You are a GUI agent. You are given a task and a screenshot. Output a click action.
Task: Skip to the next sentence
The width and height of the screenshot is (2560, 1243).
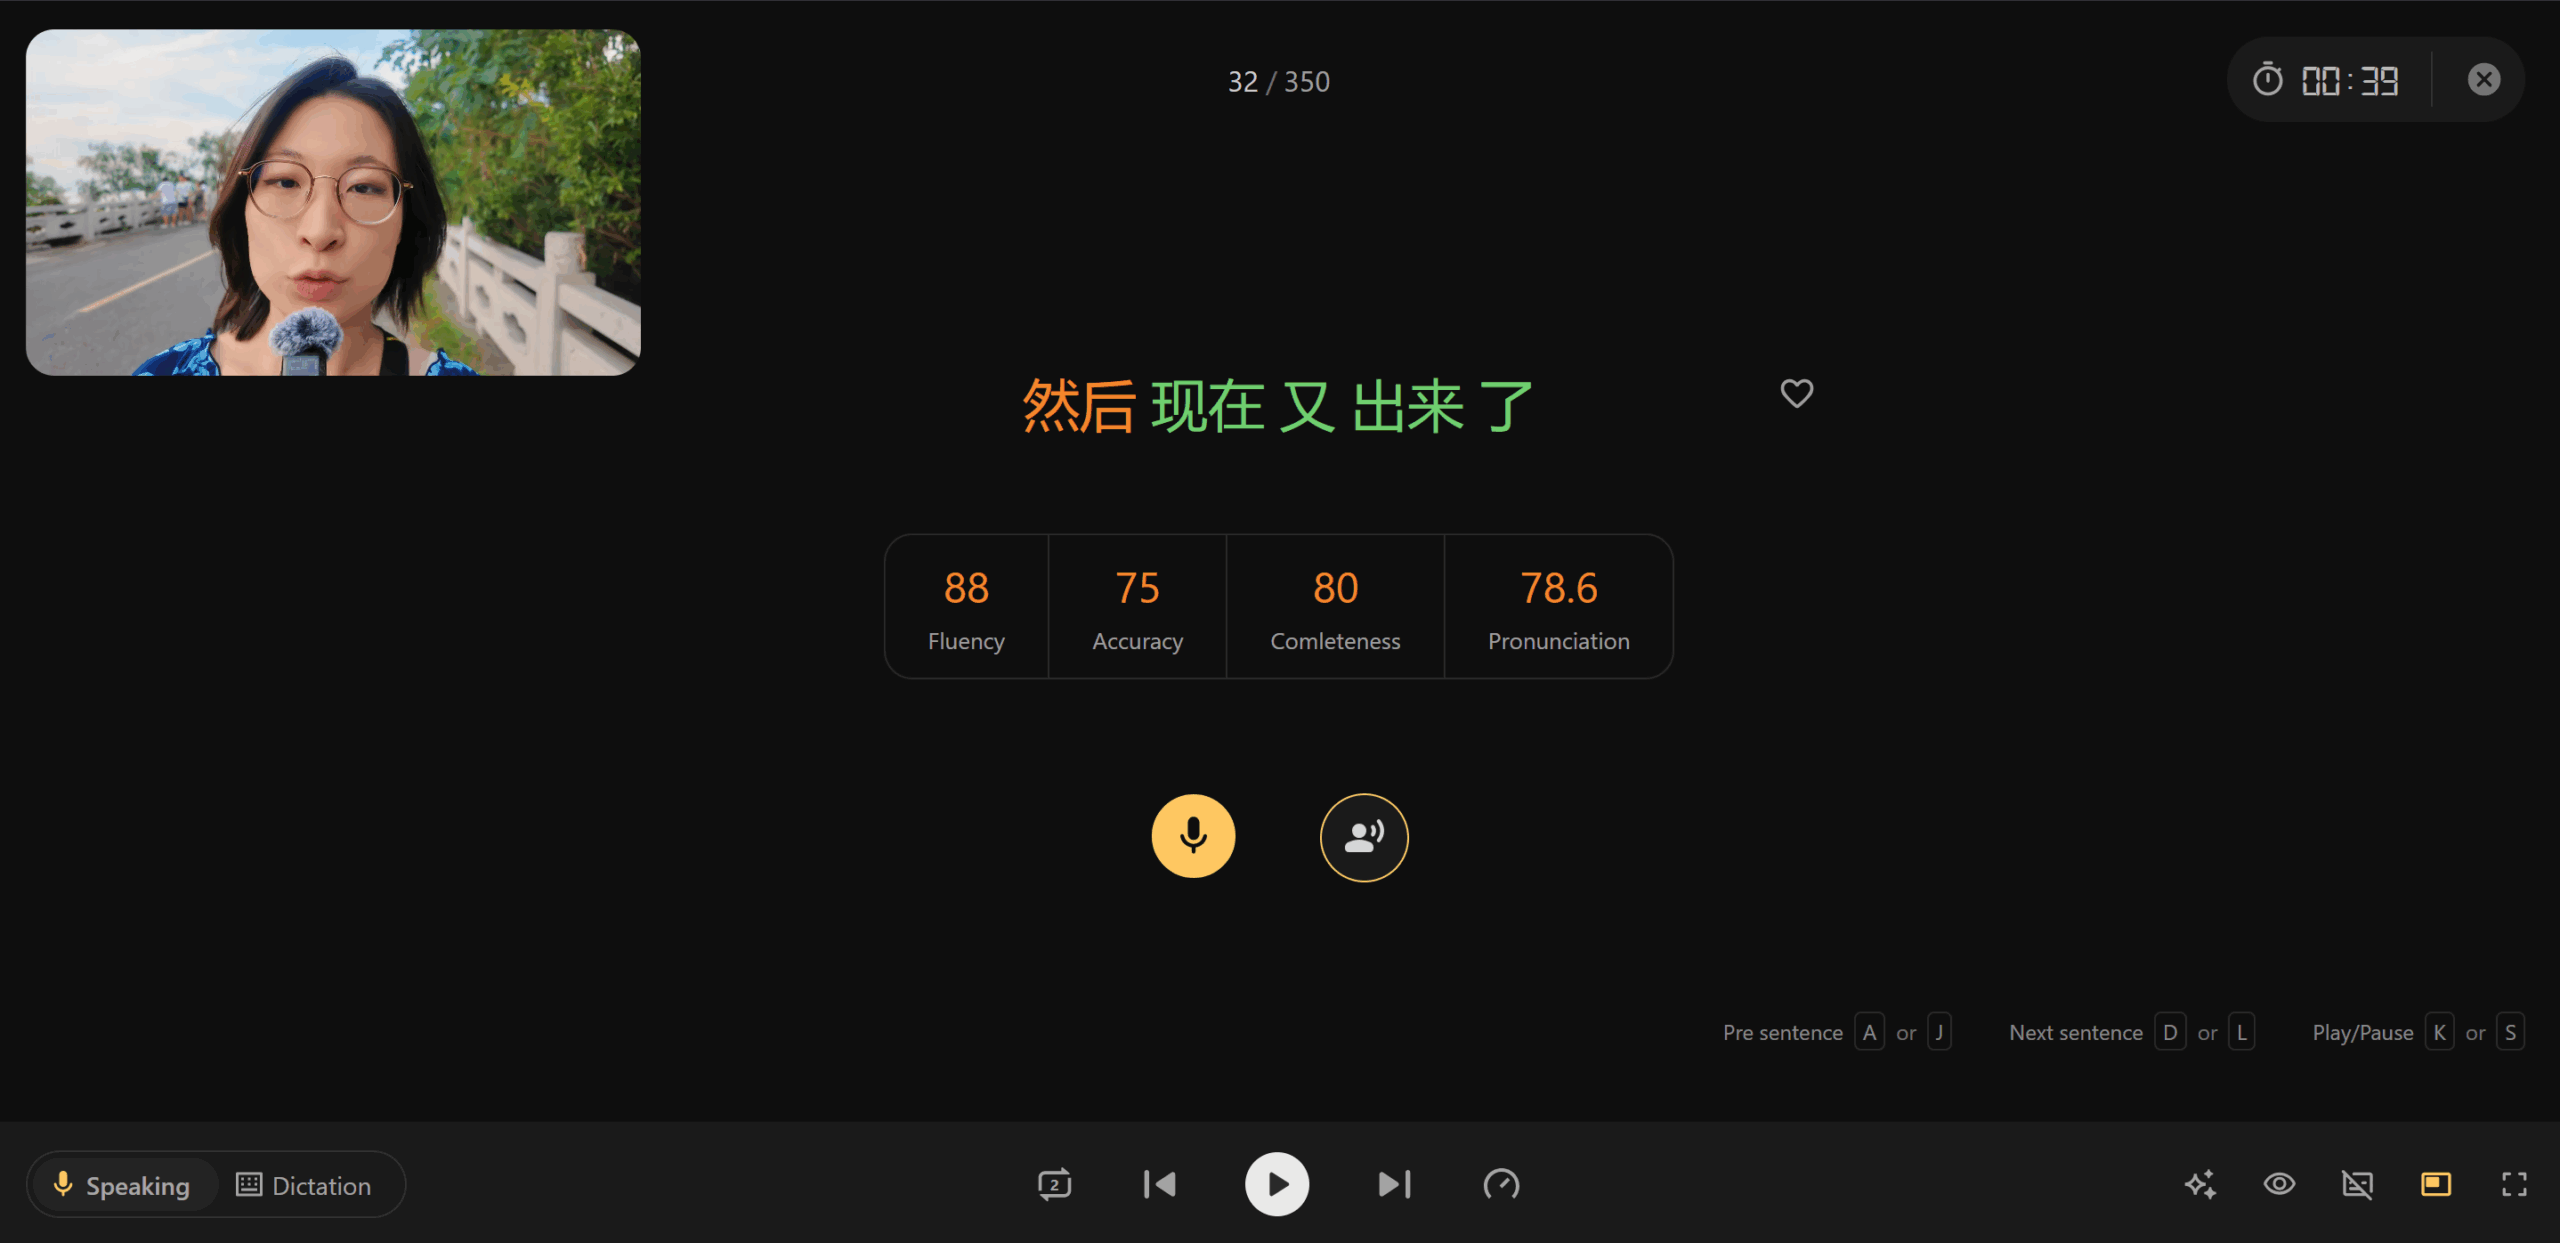(1394, 1184)
